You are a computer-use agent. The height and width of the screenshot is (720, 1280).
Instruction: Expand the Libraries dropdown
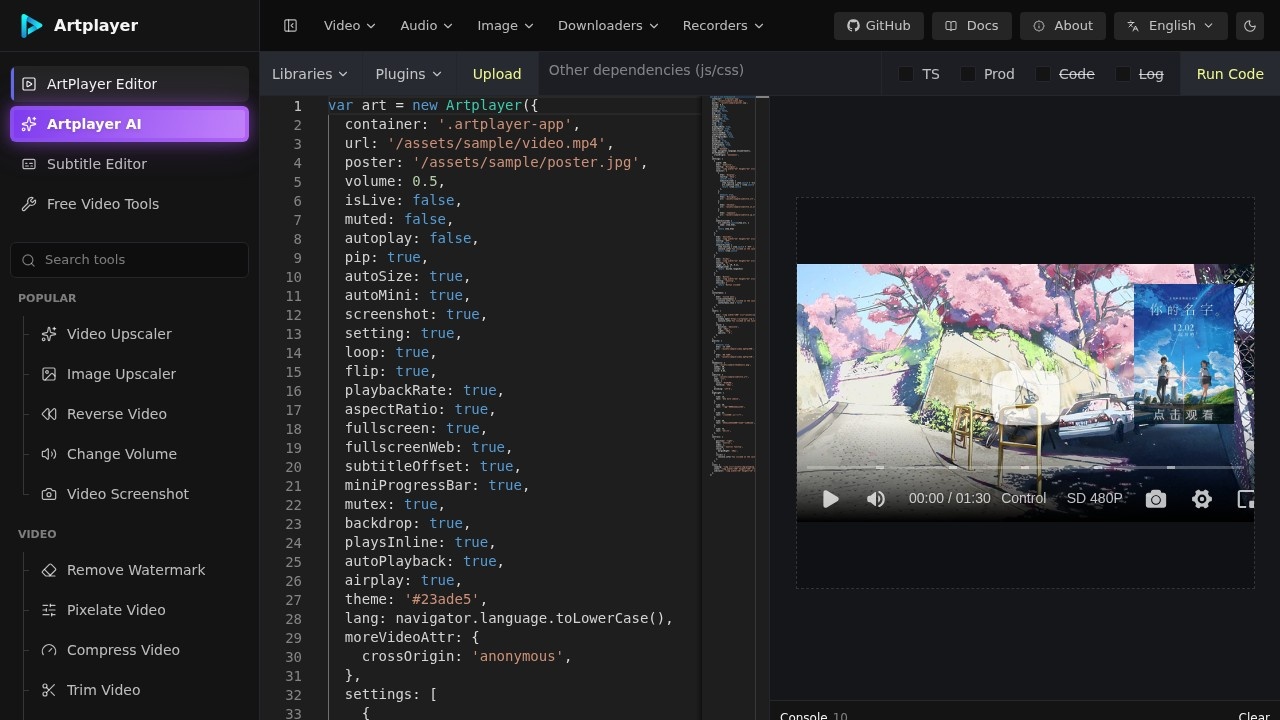(x=310, y=74)
